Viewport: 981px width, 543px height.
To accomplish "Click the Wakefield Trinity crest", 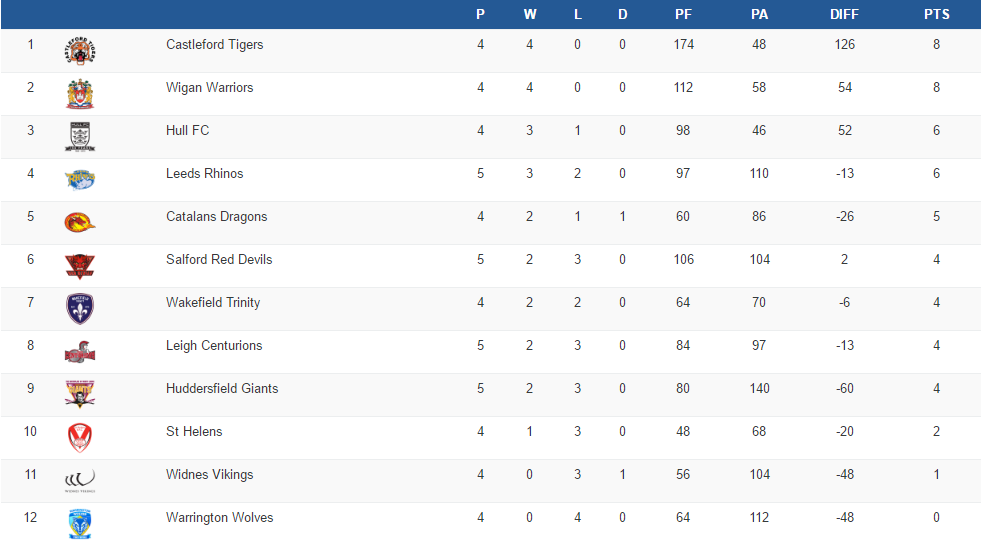I will point(80,309).
